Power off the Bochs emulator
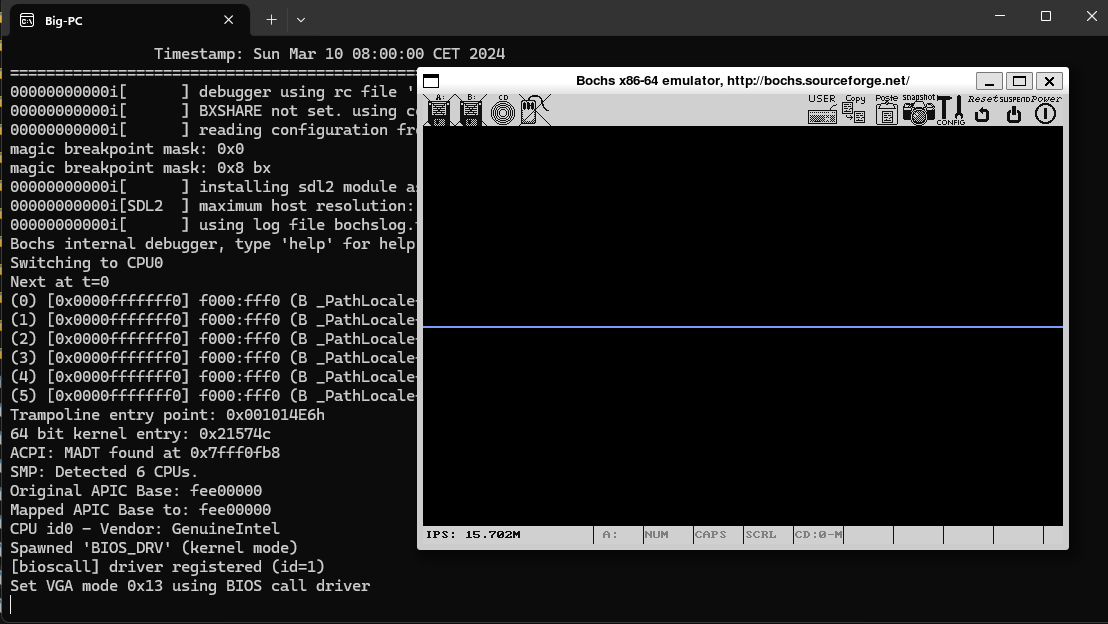Screen dimensions: 1108x624 (1046, 110)
